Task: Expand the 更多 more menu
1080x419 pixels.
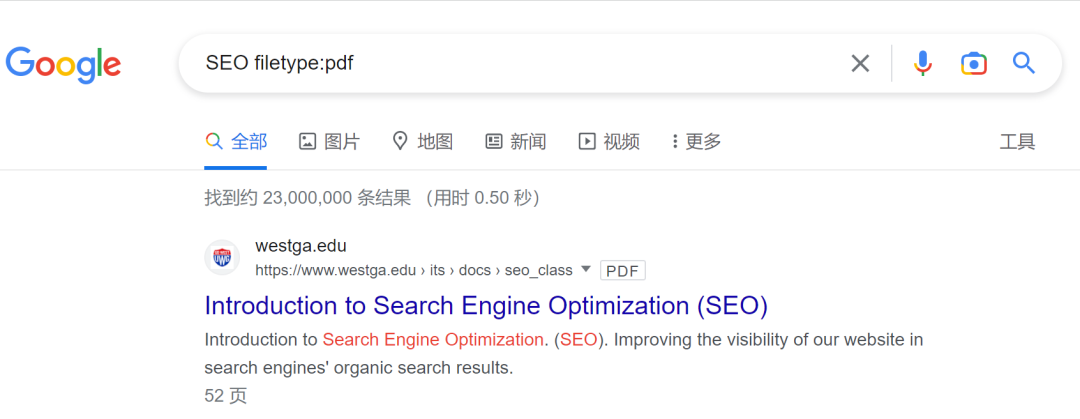Action: 696,142
